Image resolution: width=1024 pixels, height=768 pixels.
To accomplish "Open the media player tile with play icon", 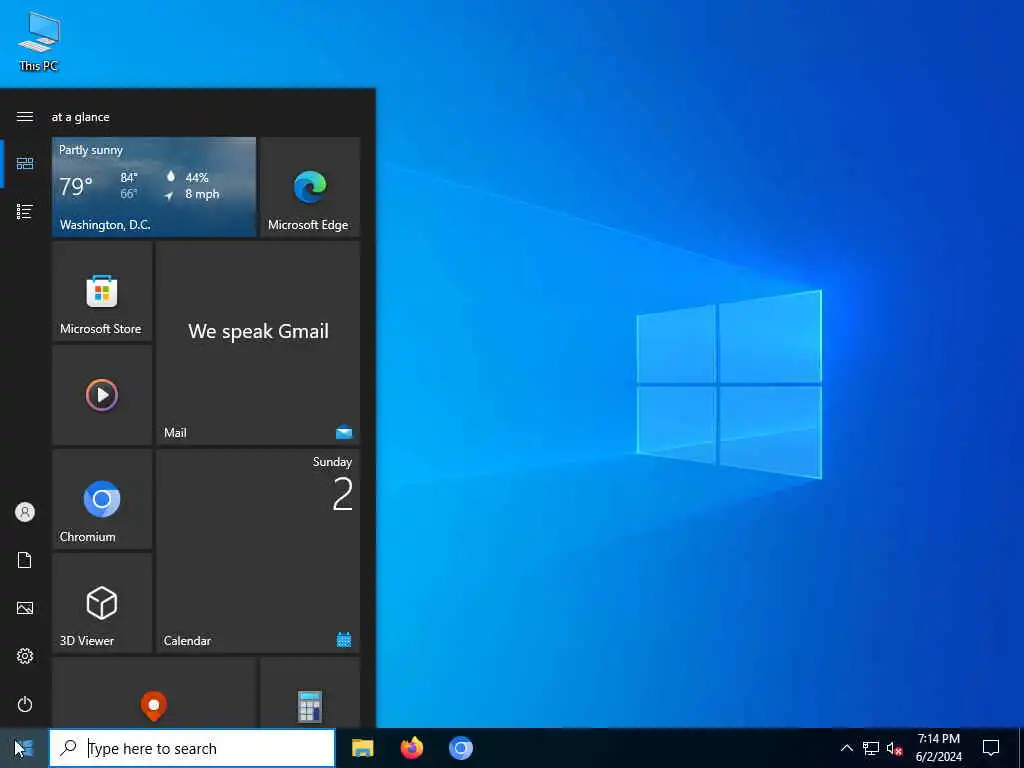I will pos(102,395).
